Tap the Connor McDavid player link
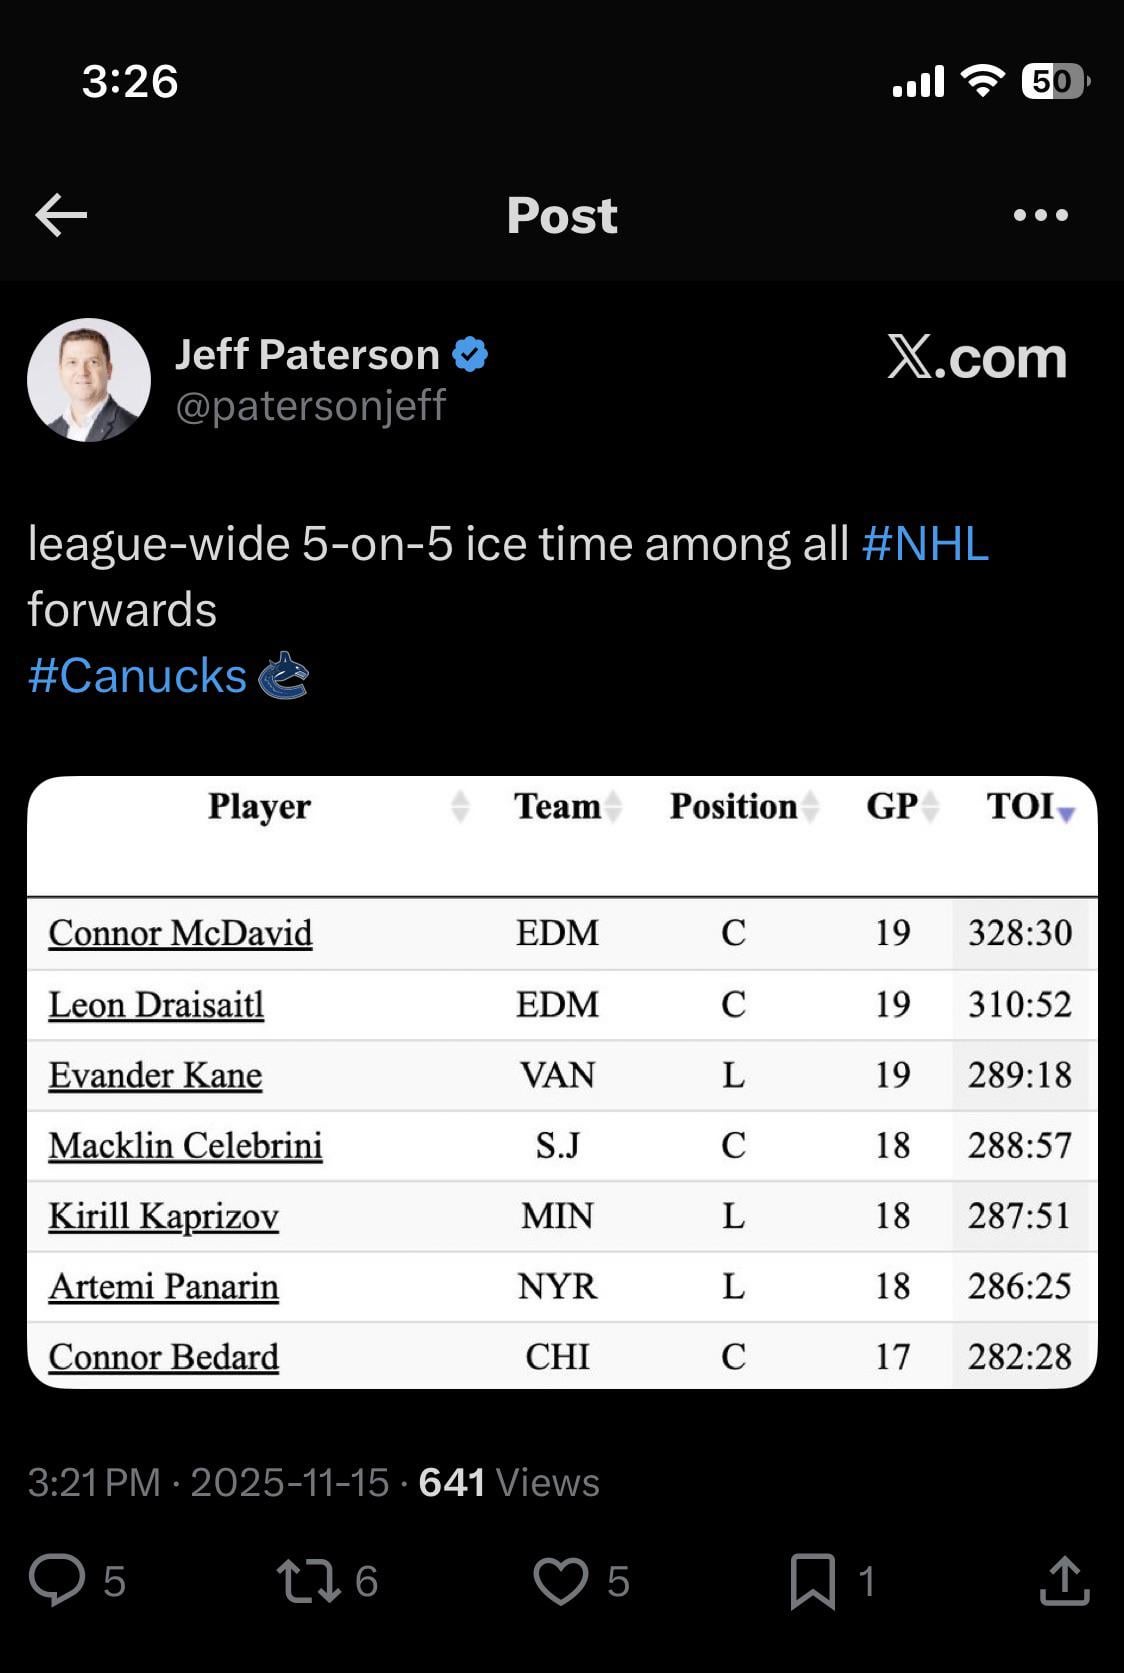1124x1673 pixels. (180, 933)
